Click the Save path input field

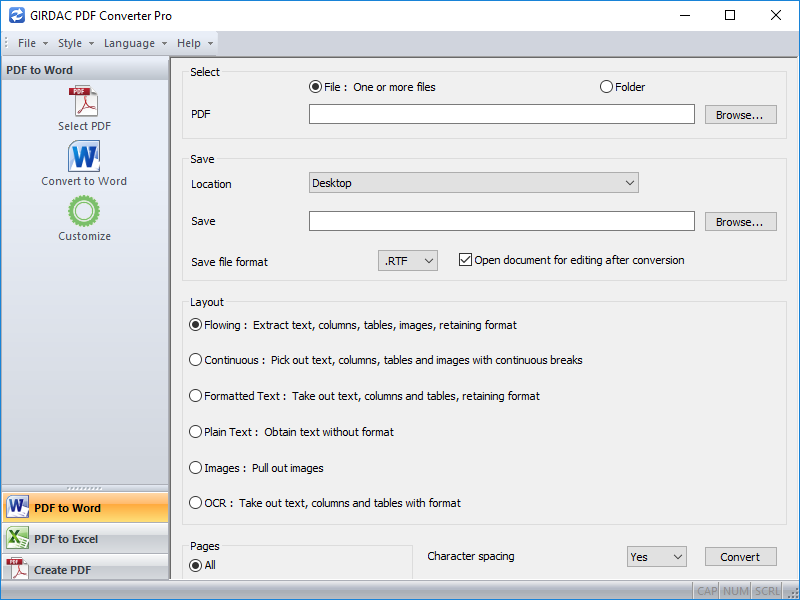click(502, 221)
